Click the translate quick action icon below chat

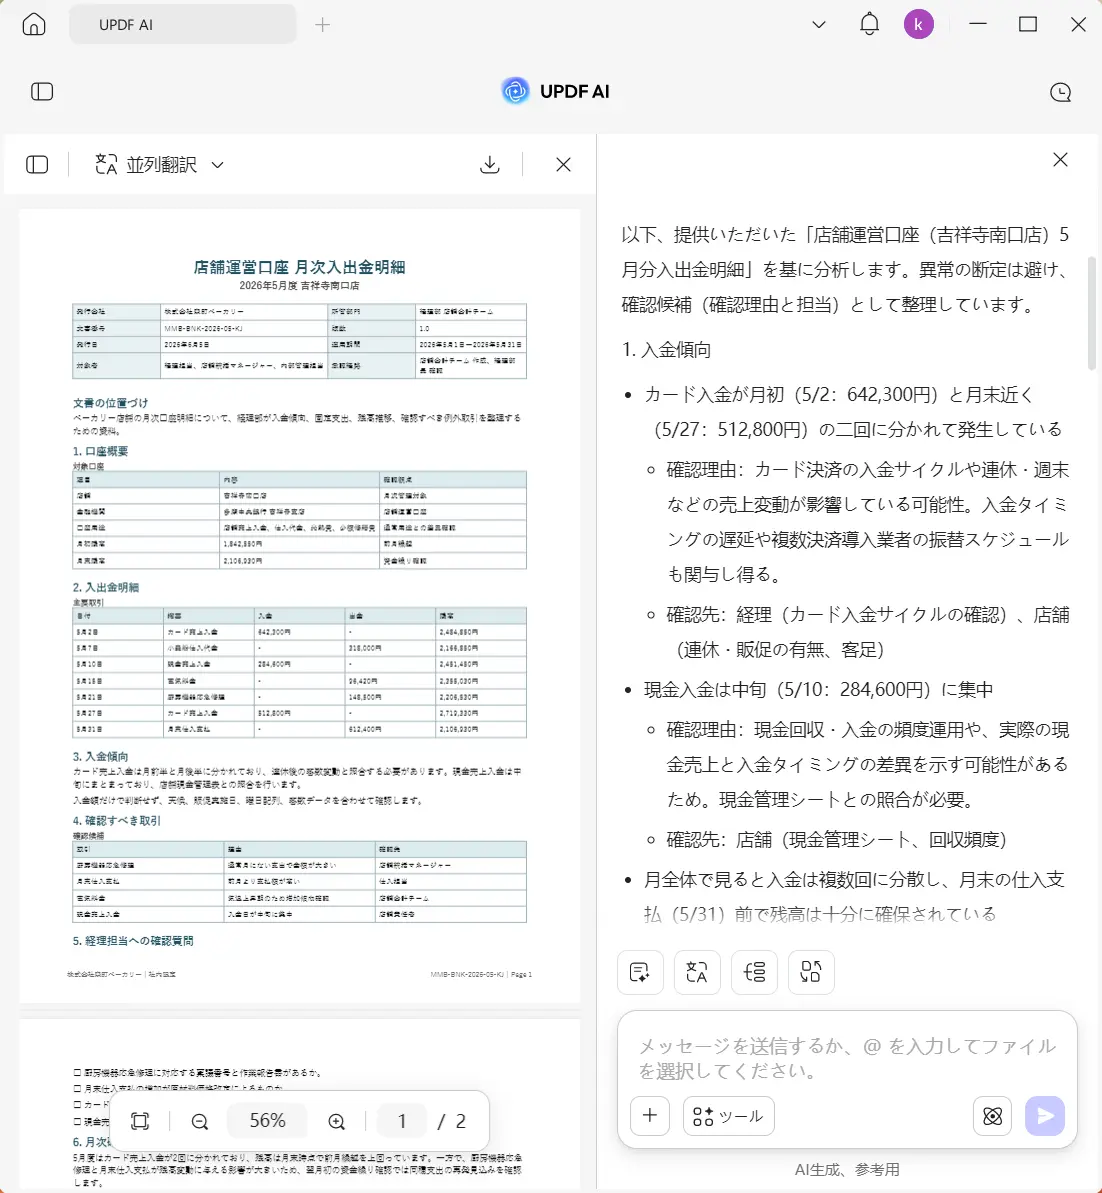[697, 972]
